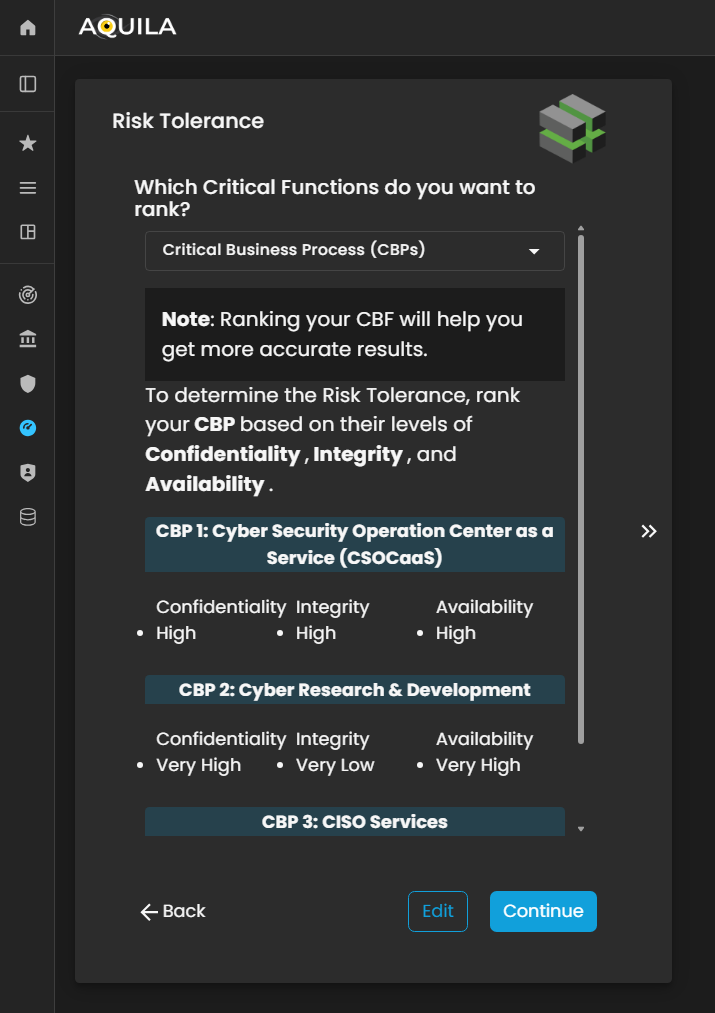Select the shield with user icon
This screenshot has height=1013, width=715.
pyautogui.click(x=28, y=473)
